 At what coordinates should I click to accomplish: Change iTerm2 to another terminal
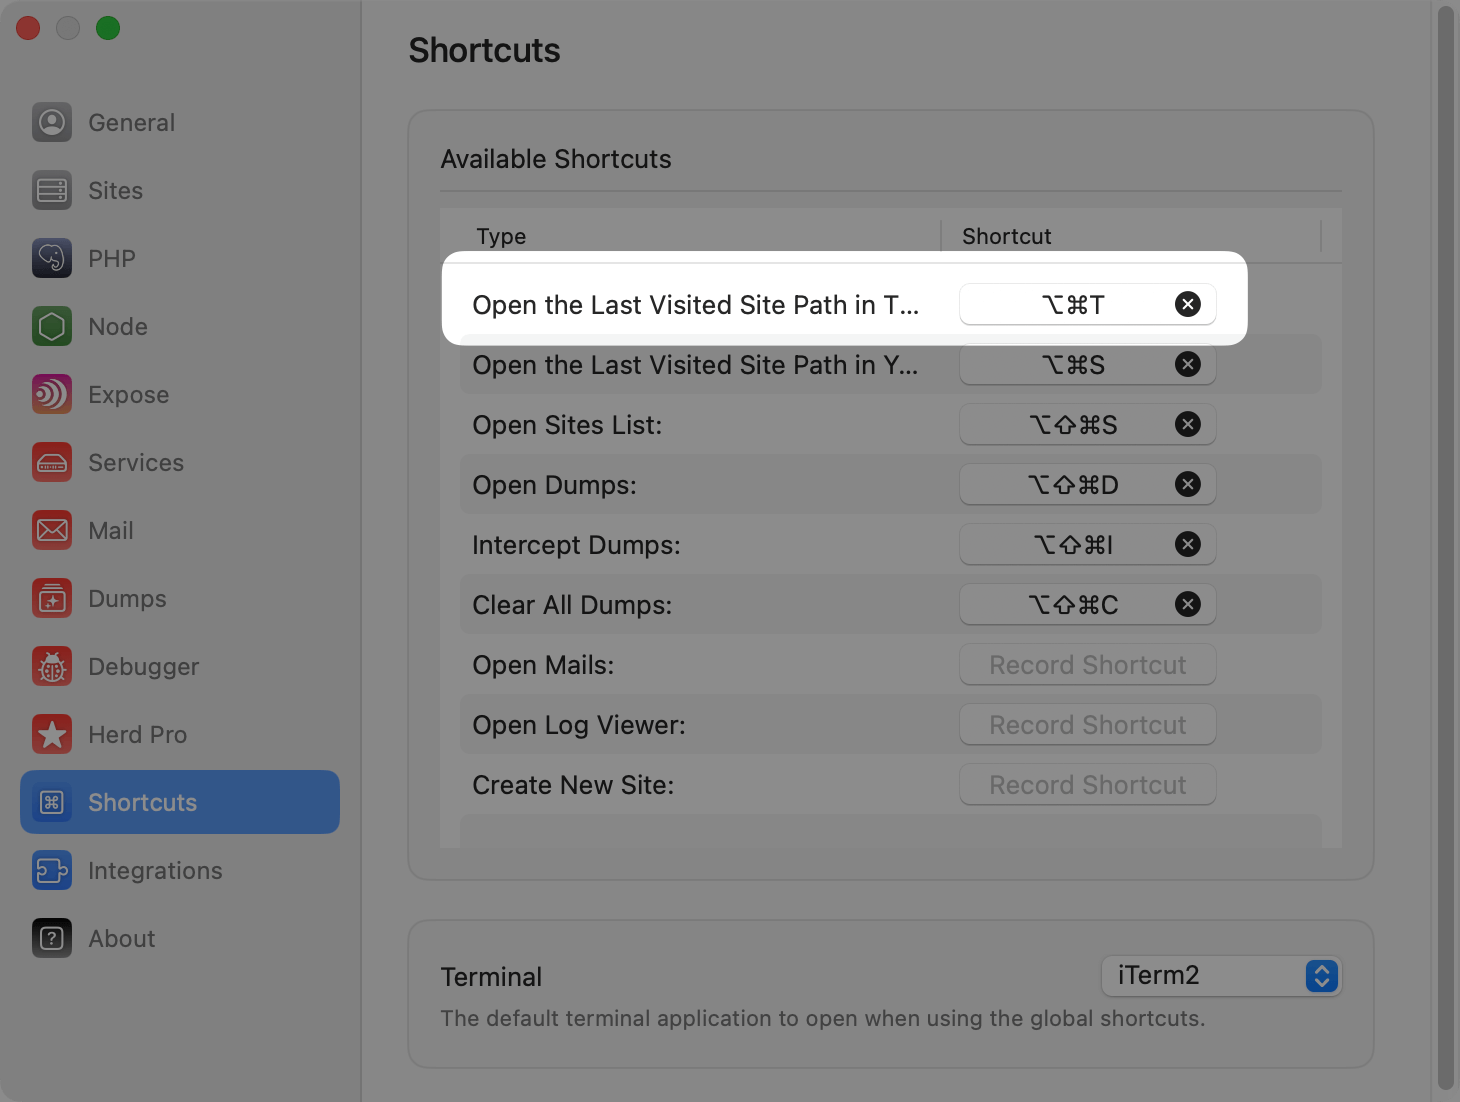click(x=1221, y=976)
